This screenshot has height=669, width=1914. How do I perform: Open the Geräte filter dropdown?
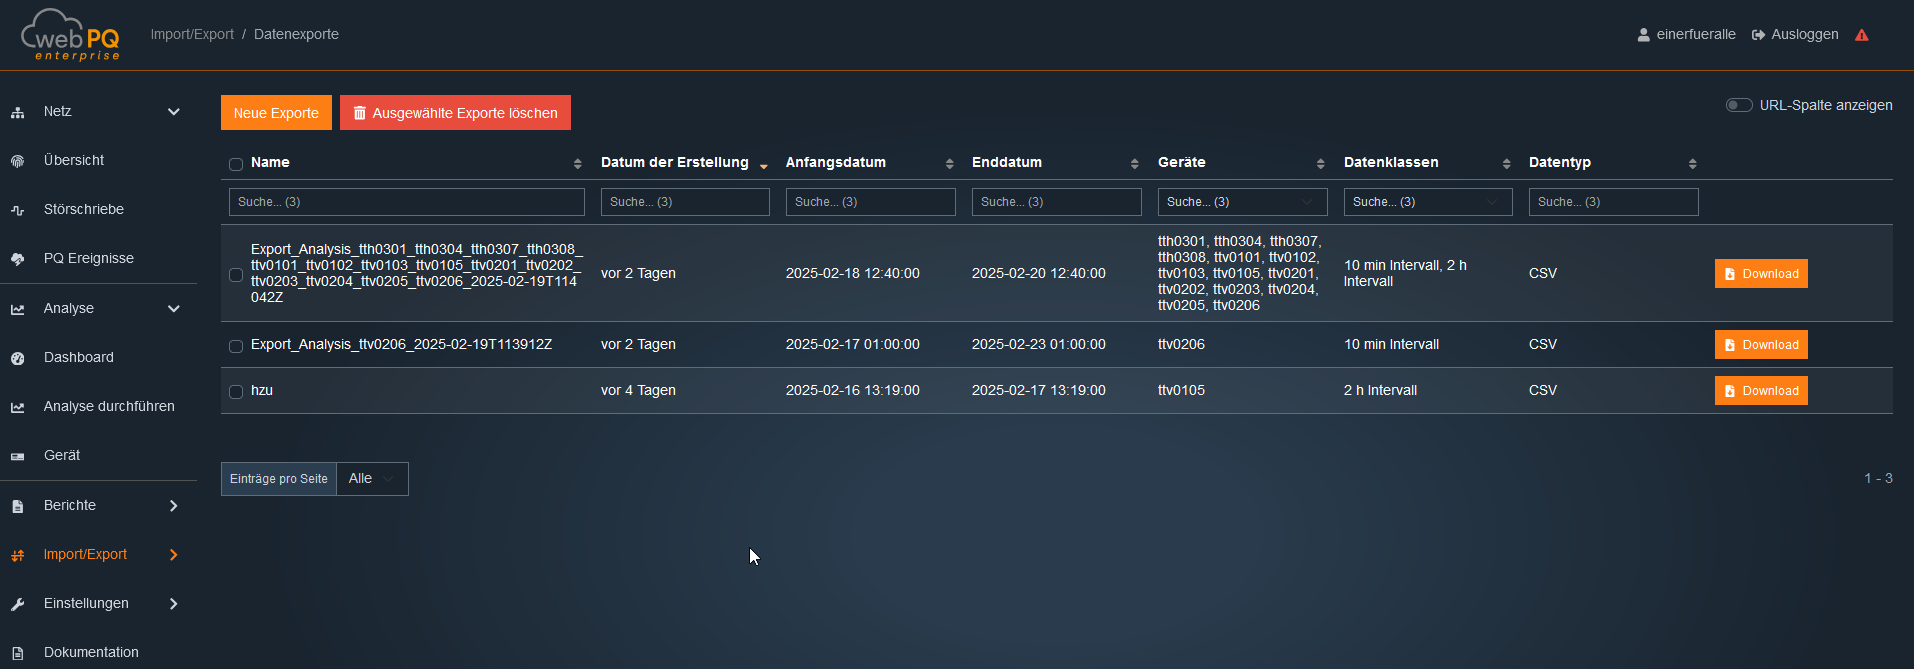click(x=1241, y=202)
